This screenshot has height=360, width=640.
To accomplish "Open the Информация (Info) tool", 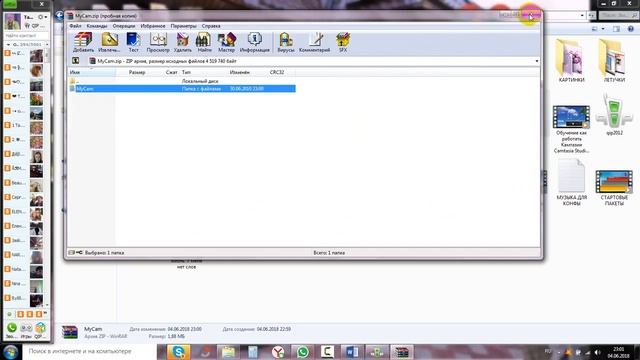I will pos(255,42).
